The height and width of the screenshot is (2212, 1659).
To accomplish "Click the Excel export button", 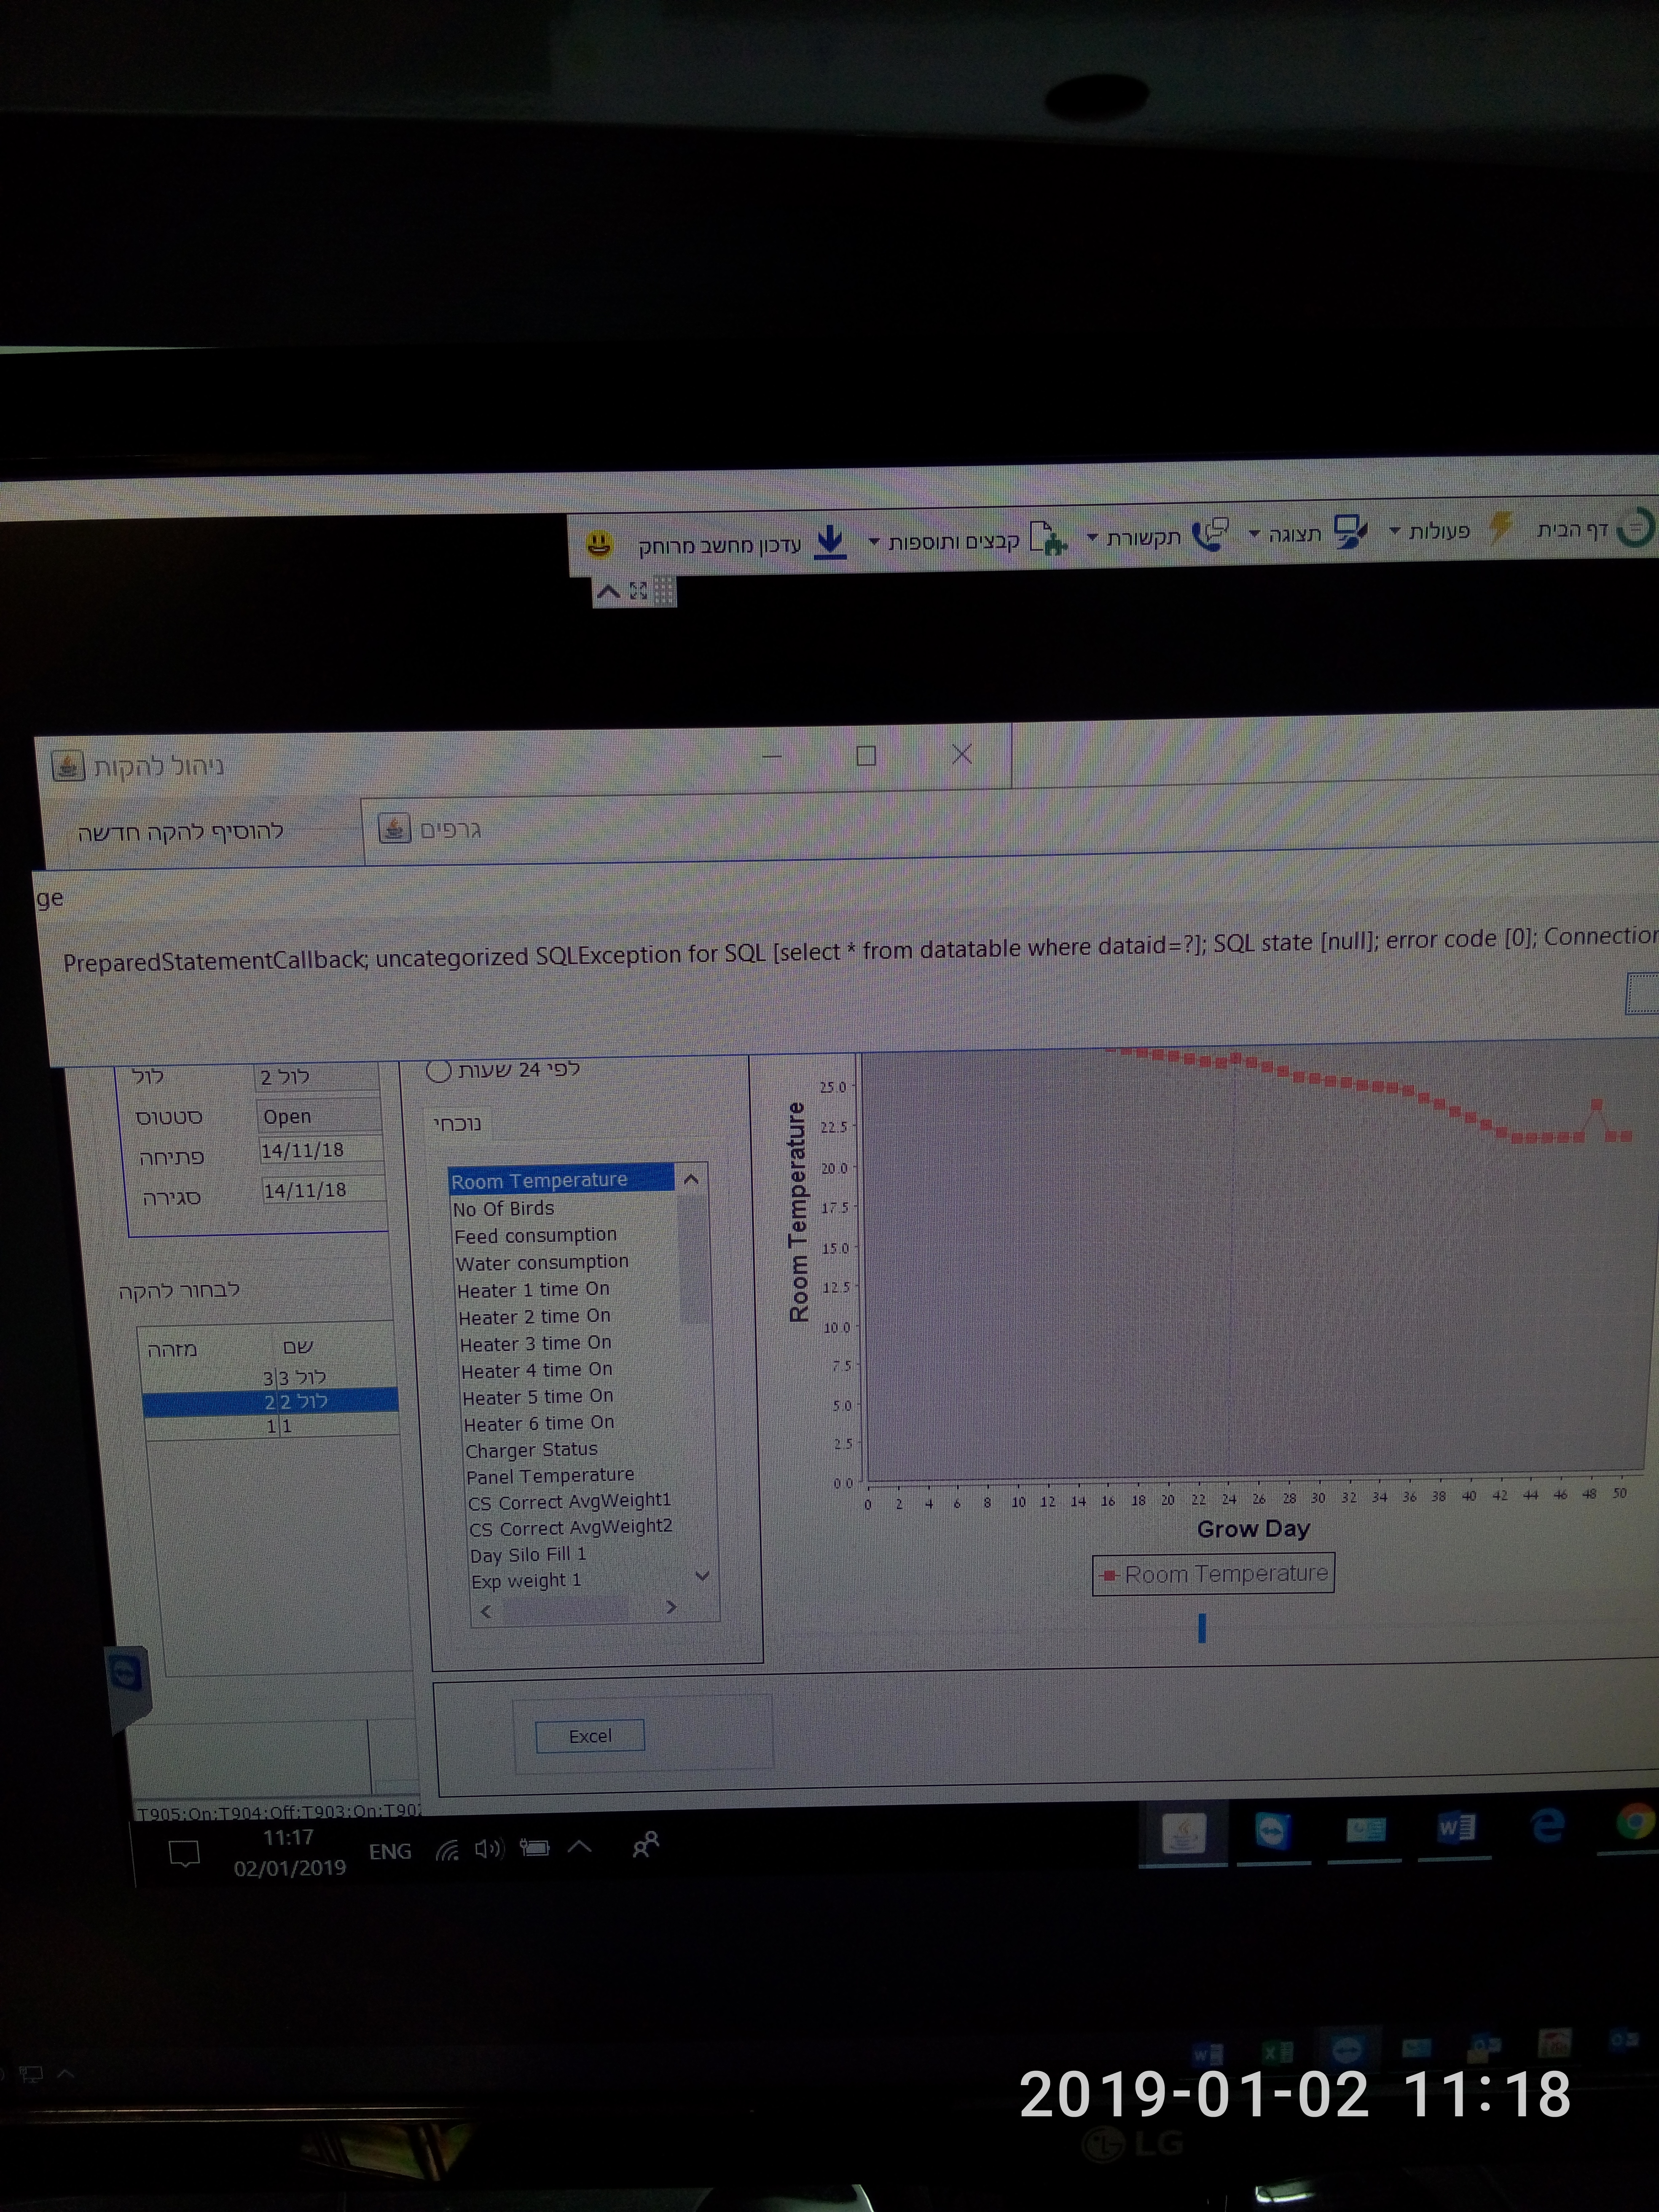I will pos(590,1736).
